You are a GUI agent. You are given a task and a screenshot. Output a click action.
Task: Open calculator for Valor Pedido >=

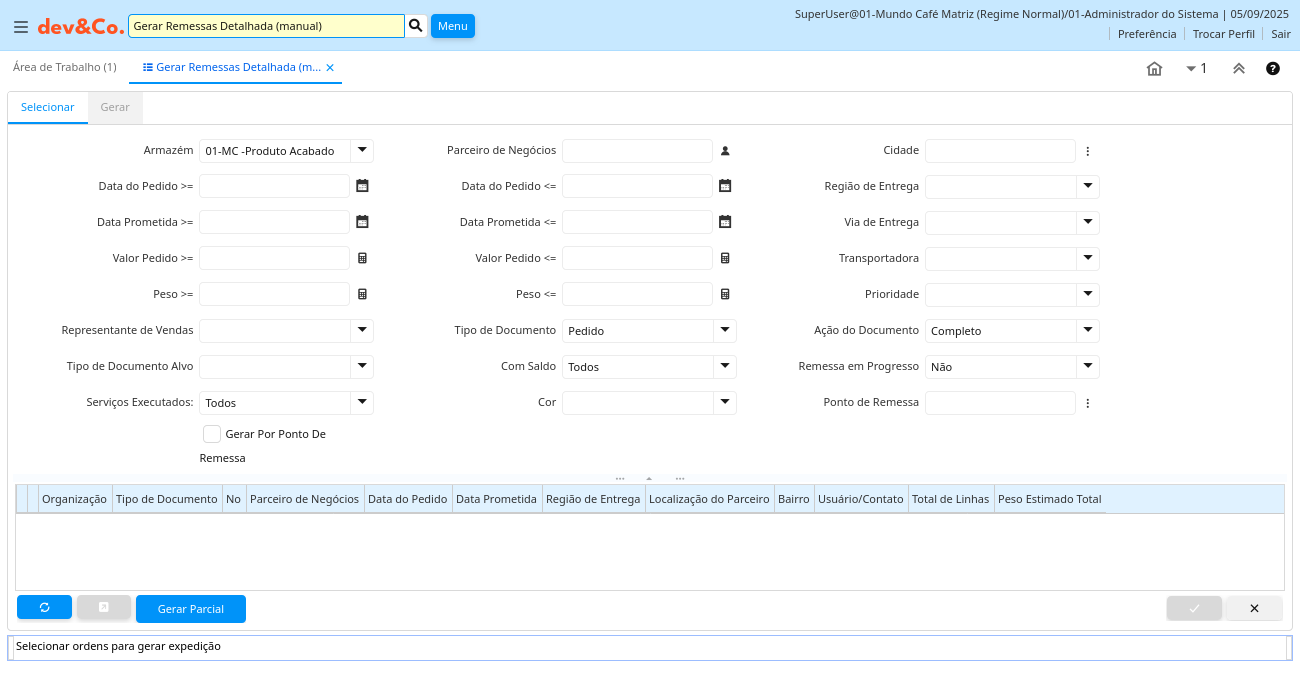click(x=362, y=258)
